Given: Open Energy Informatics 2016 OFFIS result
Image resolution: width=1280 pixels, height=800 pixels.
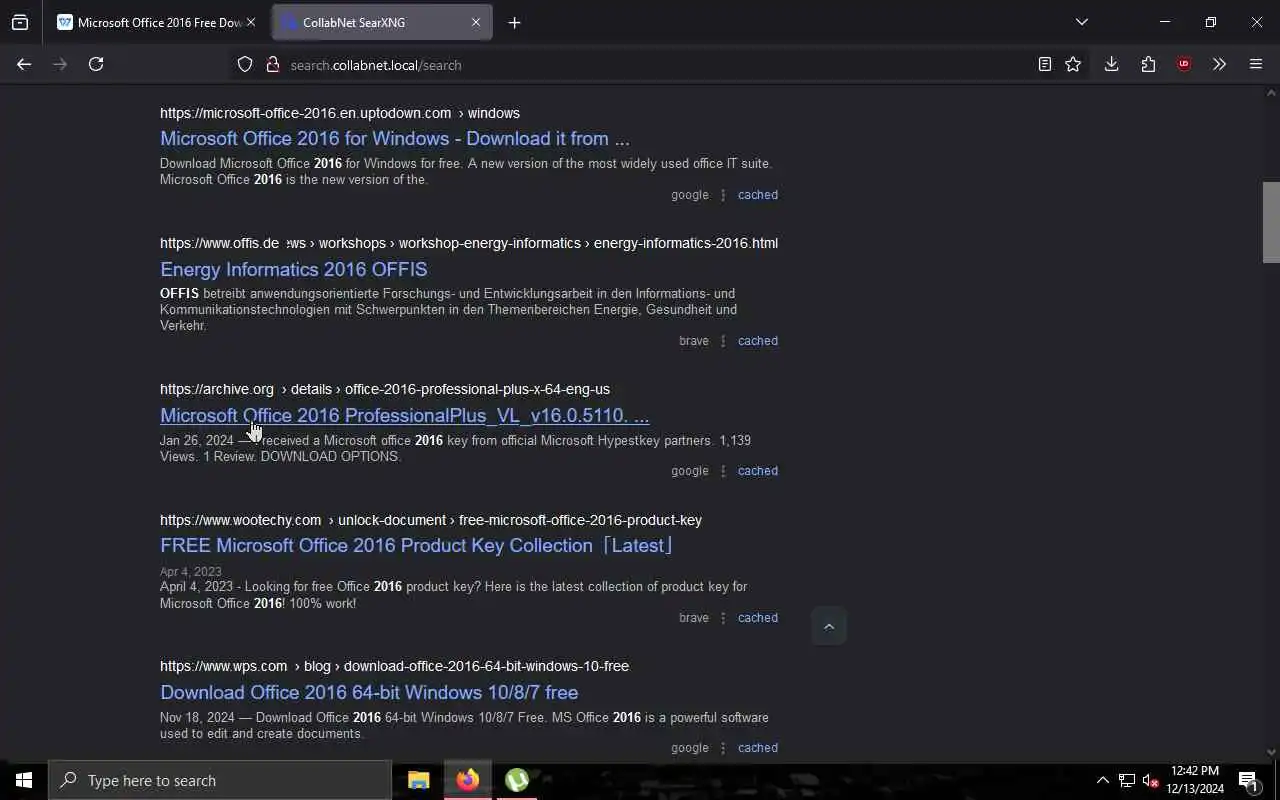Looking at the screenshot, I should [x=294, y=269].
